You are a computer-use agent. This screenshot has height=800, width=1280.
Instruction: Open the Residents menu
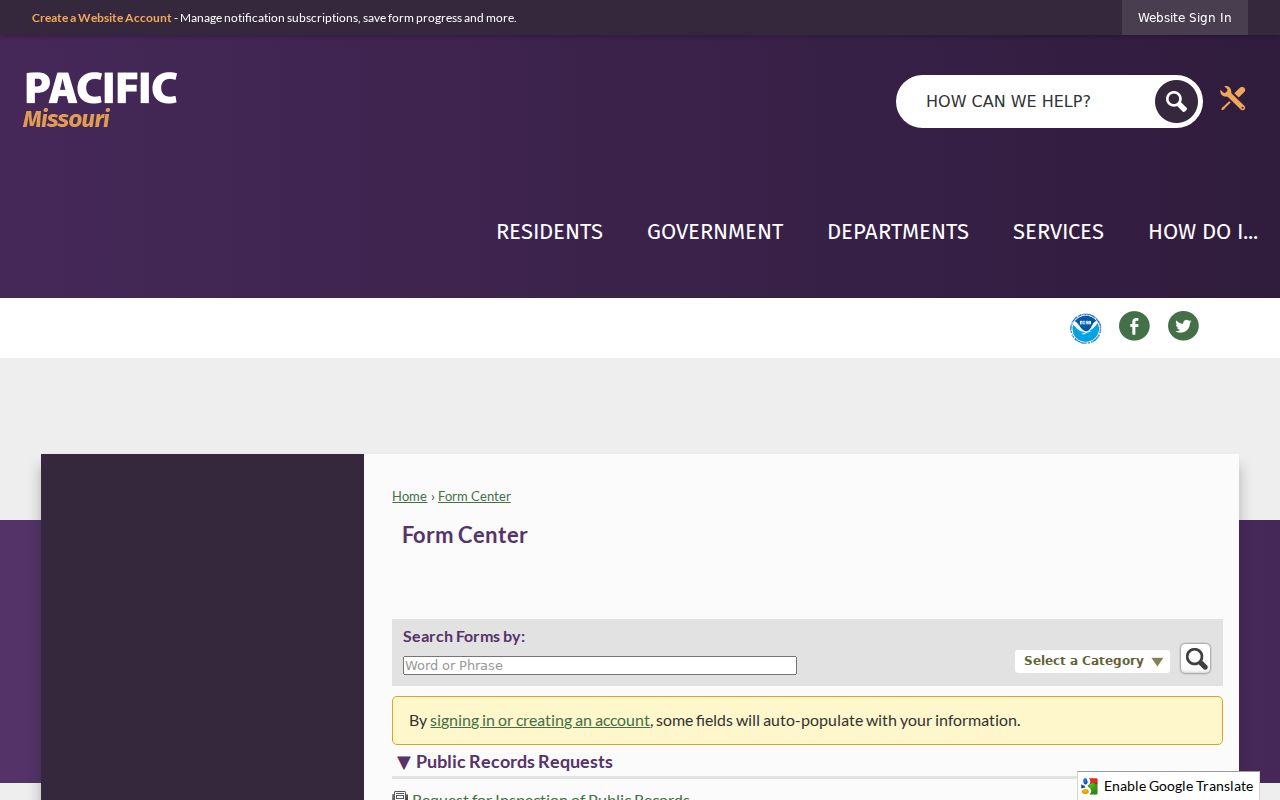549,232
